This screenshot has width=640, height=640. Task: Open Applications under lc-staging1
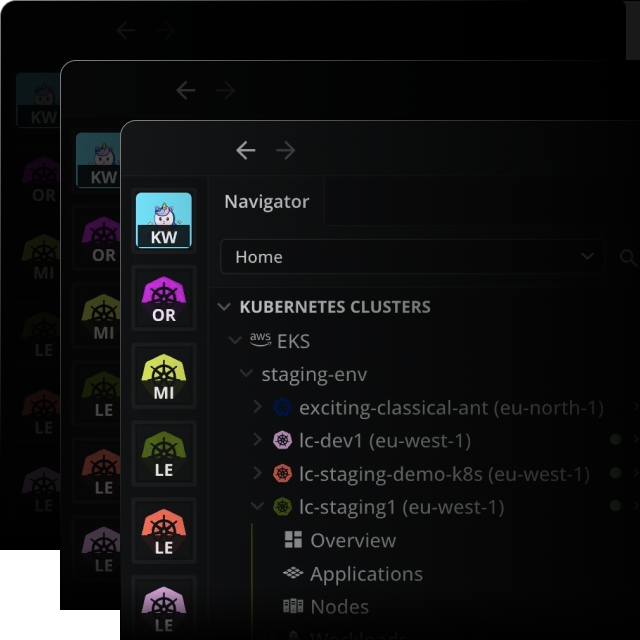[367, 574]
